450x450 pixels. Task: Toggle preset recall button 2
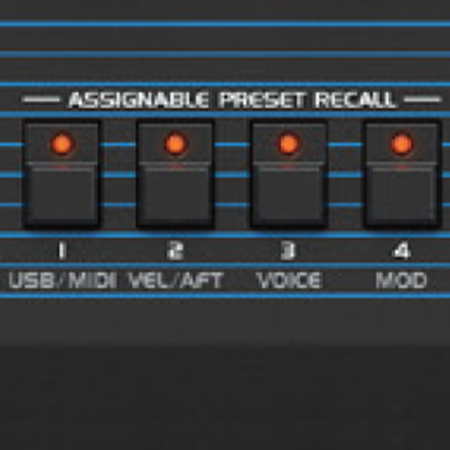[x=175, y=175]
